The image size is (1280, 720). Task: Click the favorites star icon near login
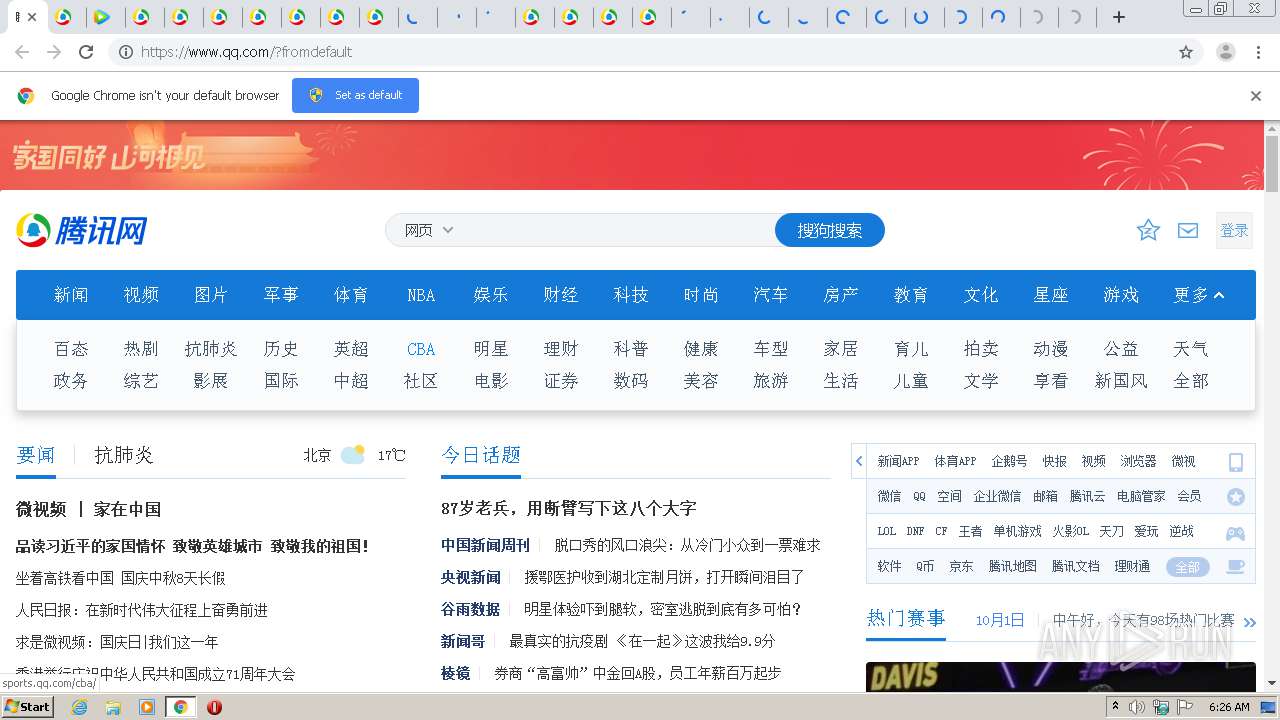coord(1148,230)
